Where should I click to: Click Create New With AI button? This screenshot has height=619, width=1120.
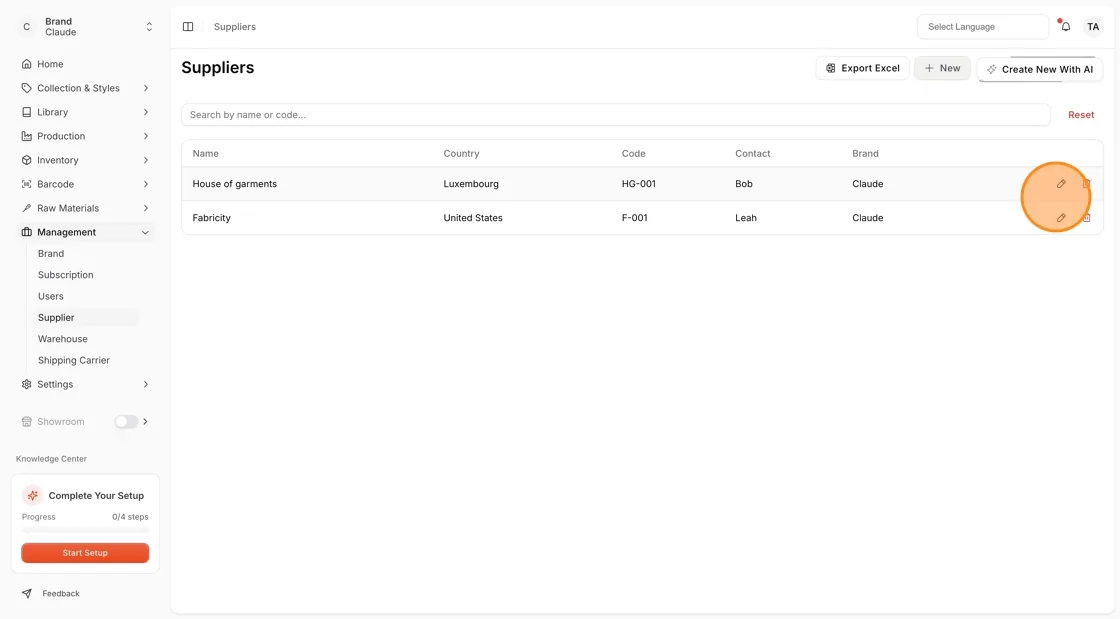1039,69
